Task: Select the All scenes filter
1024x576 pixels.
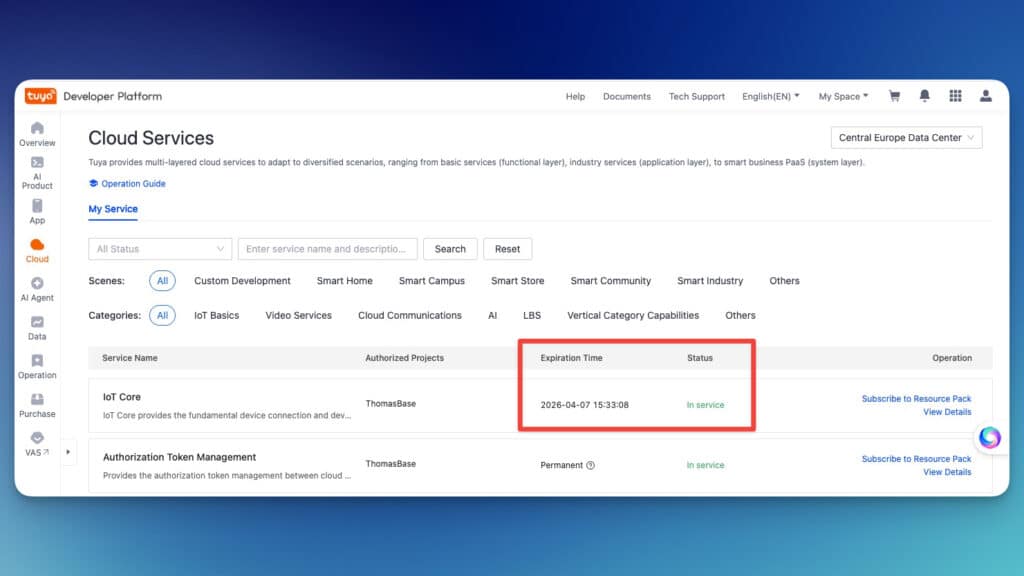Action: coord(162,281)
